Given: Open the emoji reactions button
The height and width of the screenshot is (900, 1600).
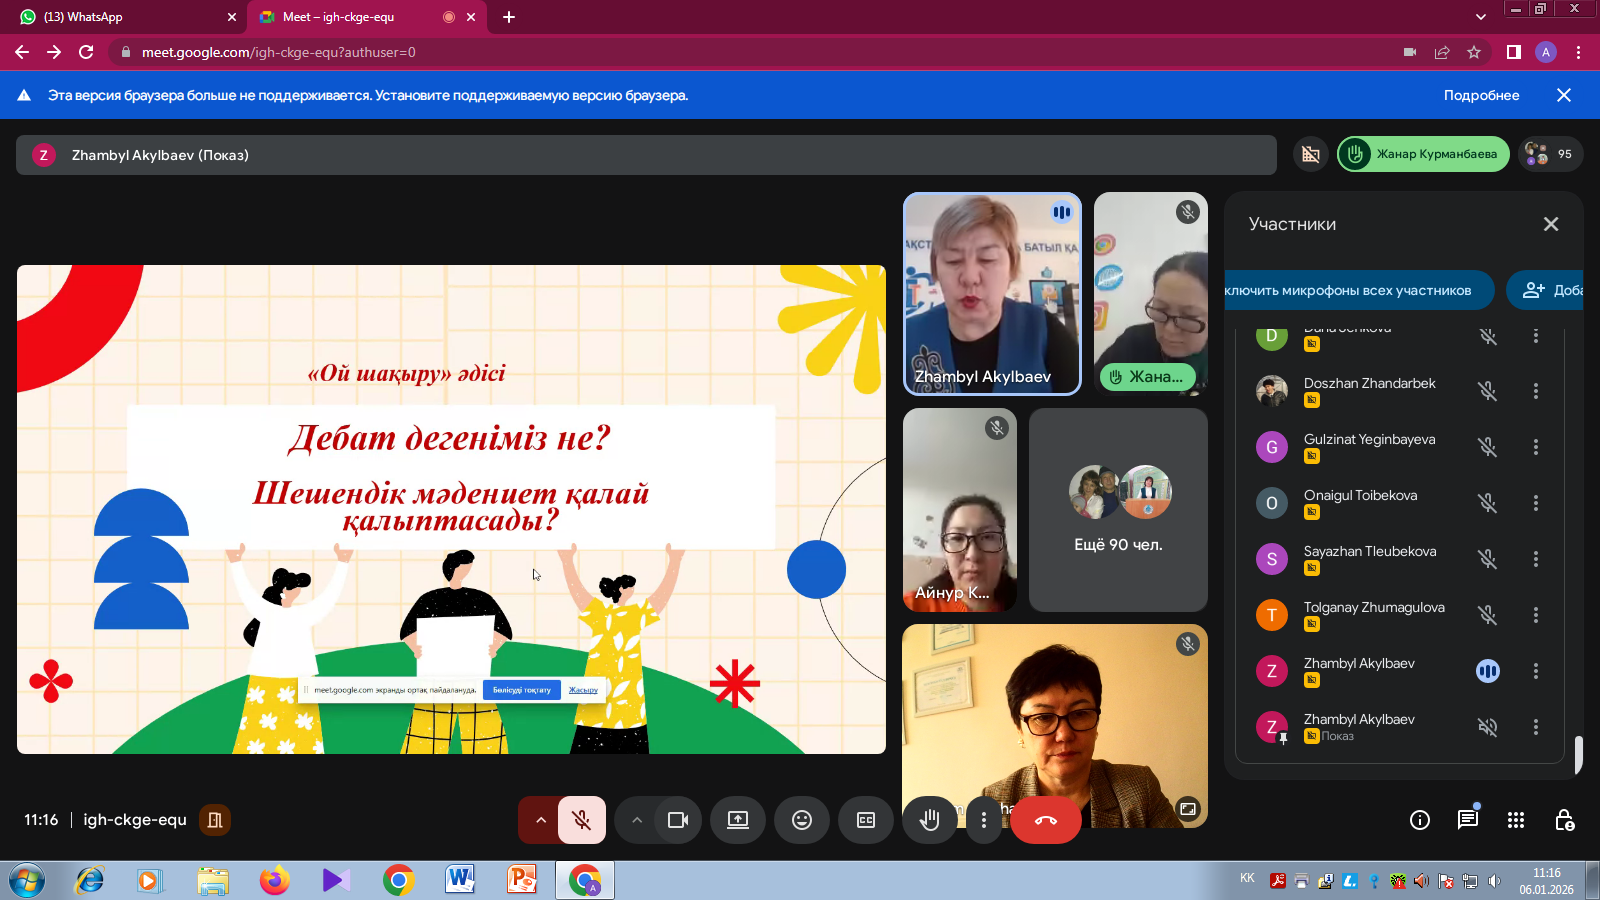Looking at the screenshot, I should pos(802,820).
